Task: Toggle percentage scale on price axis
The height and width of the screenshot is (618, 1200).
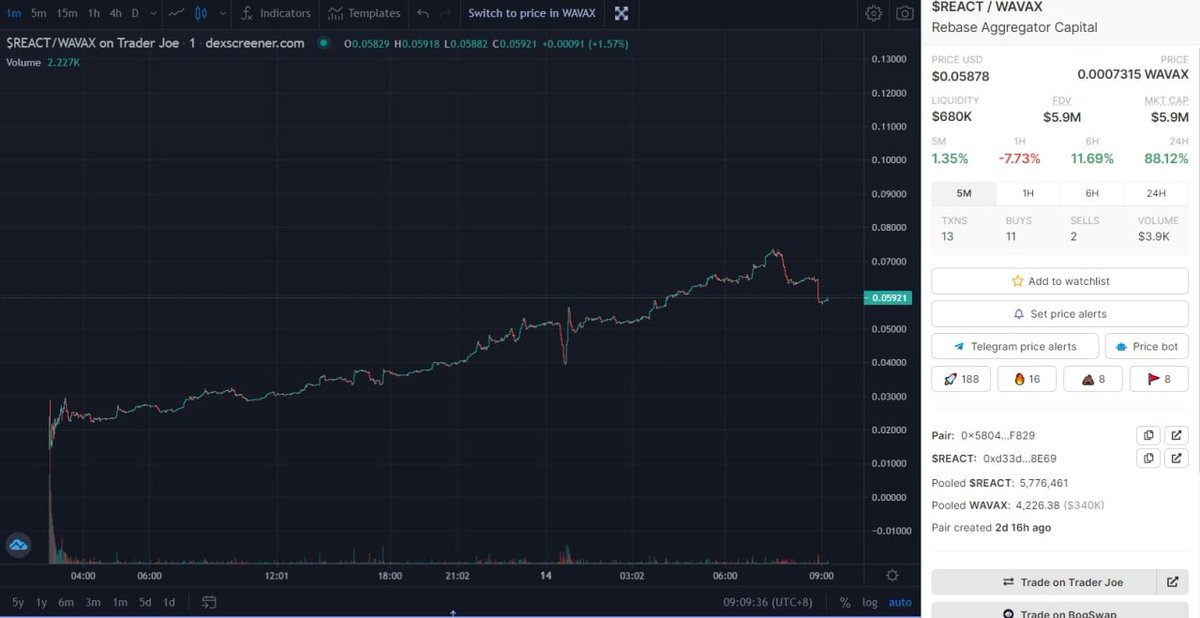Action: point(845,602)
